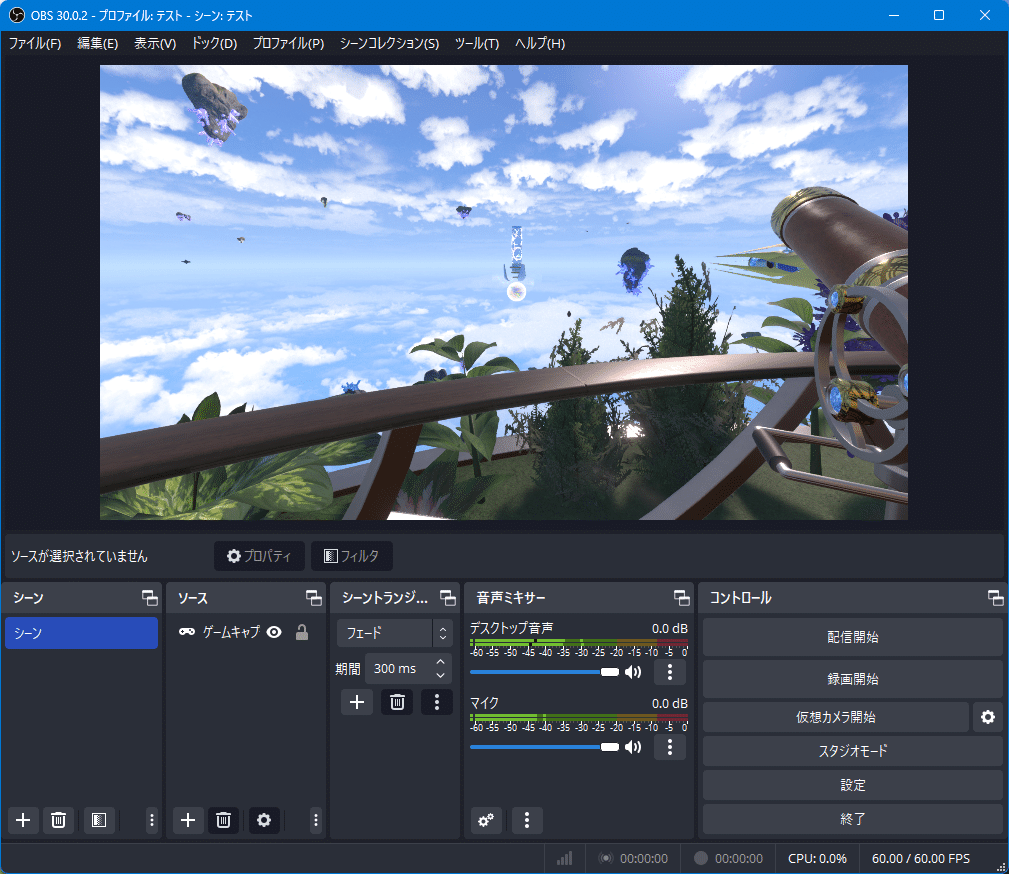The width and height of the screenshot is (1009, 874).
Task: Open audio mixer menu three-dot icon
Action: click(x=527, y=820)
